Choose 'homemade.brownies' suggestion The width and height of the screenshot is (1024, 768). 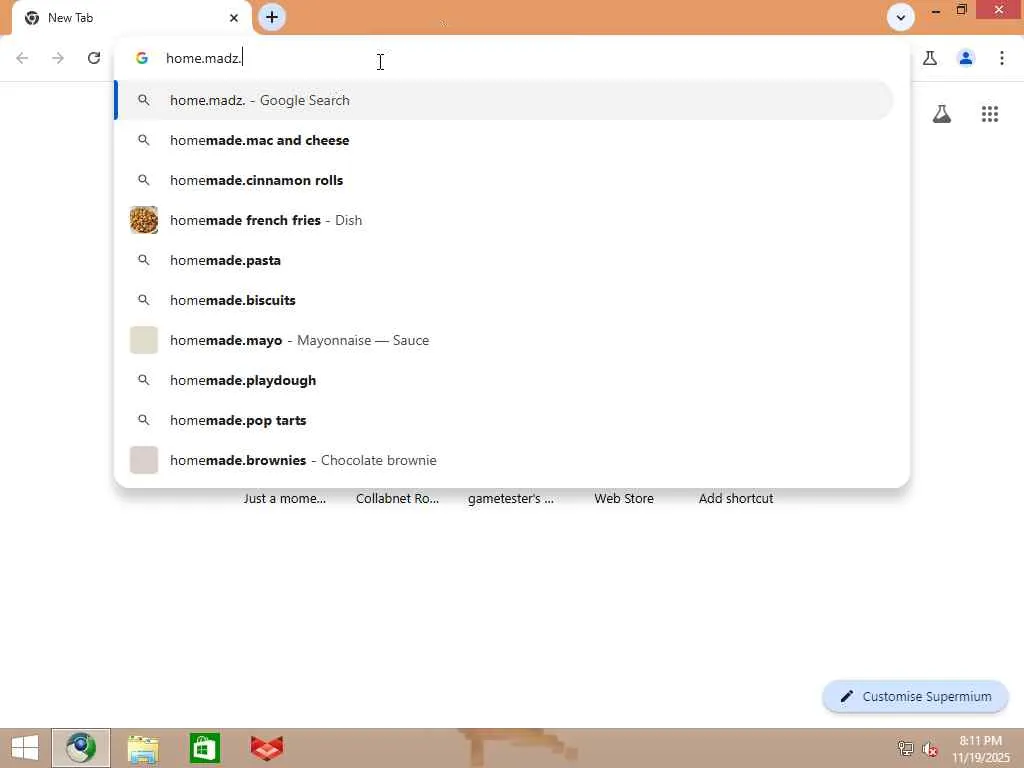pos(504,460)
